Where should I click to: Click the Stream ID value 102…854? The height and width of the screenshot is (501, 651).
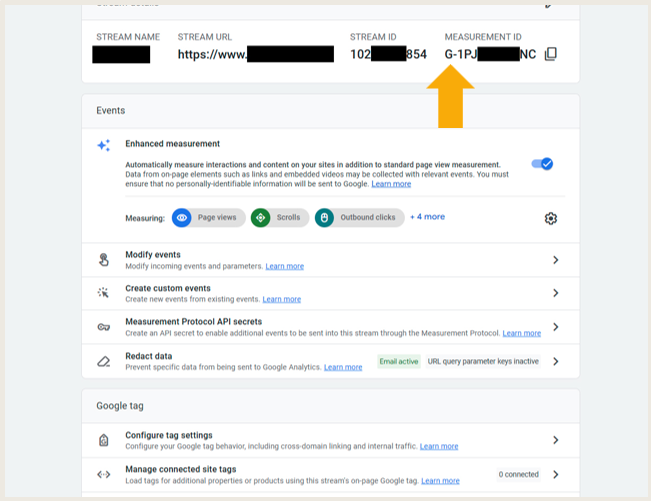coord(388,54)
